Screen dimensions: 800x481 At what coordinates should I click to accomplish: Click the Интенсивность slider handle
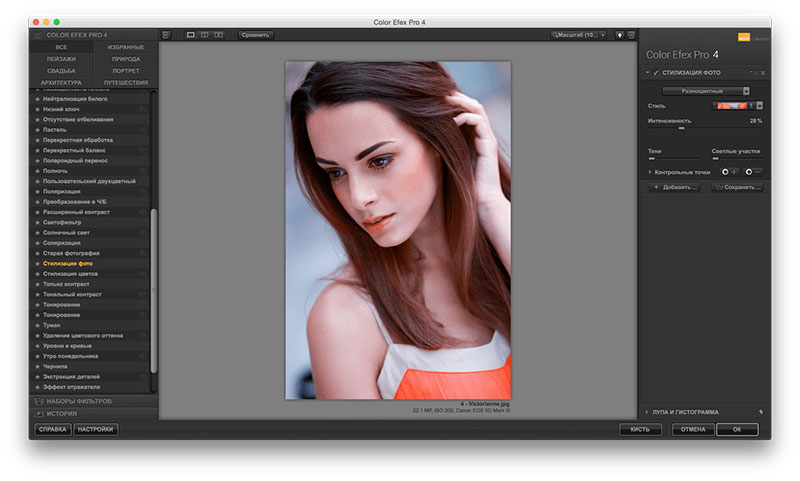click(681, 129)
